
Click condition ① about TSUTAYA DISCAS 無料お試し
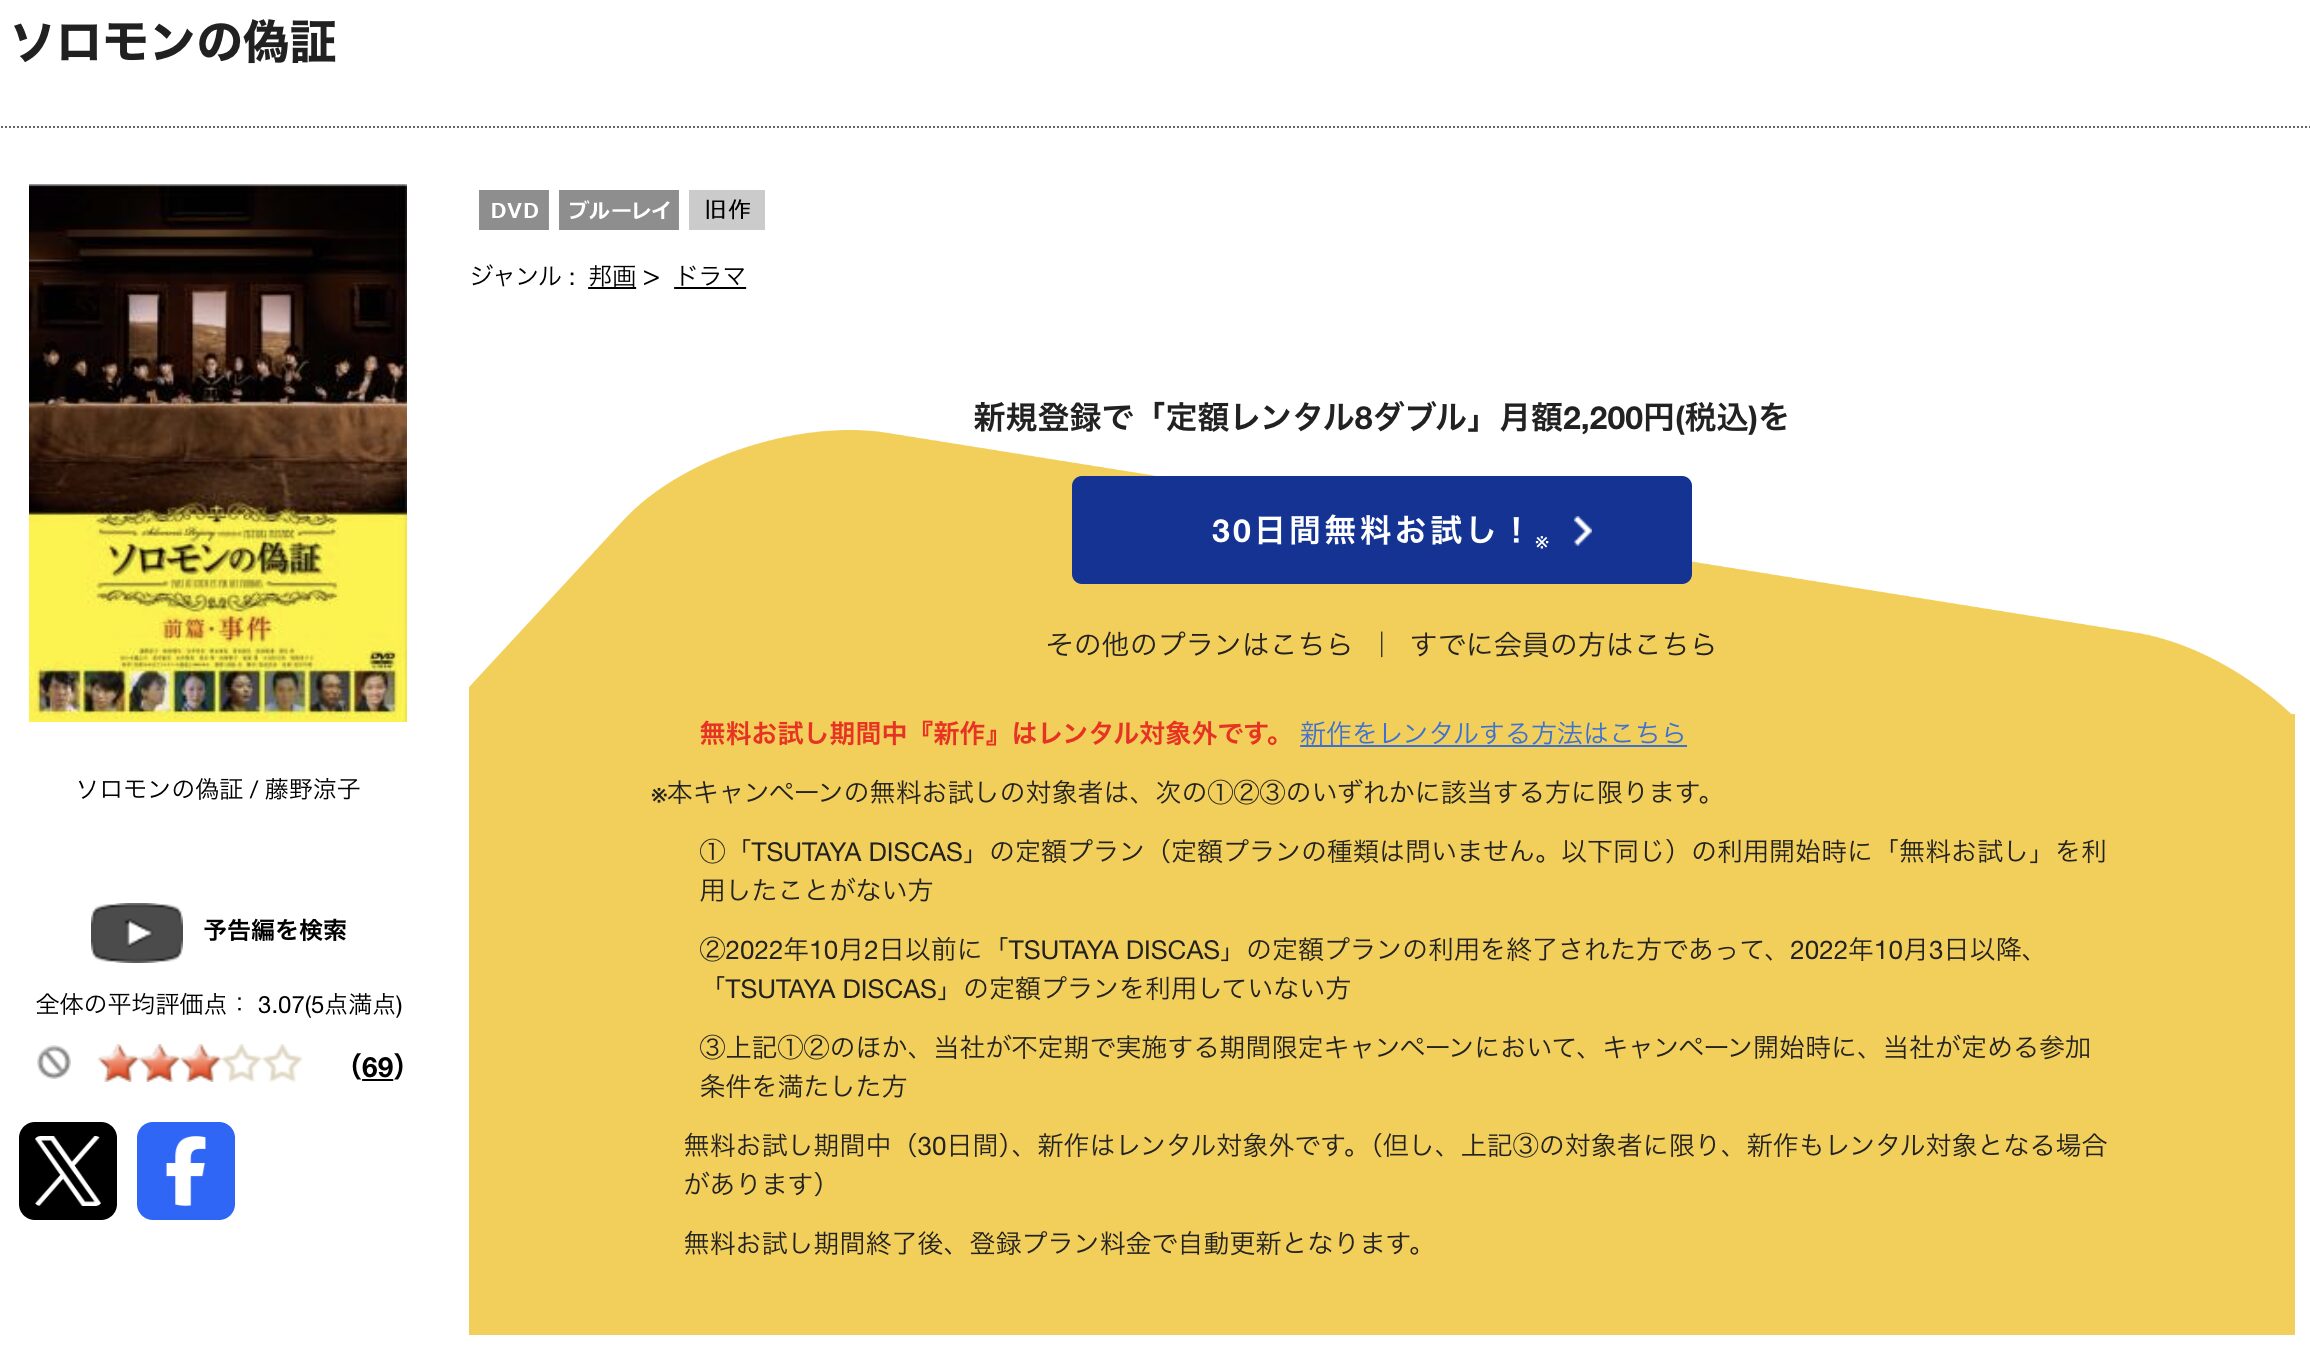[x=1403, y=870]
